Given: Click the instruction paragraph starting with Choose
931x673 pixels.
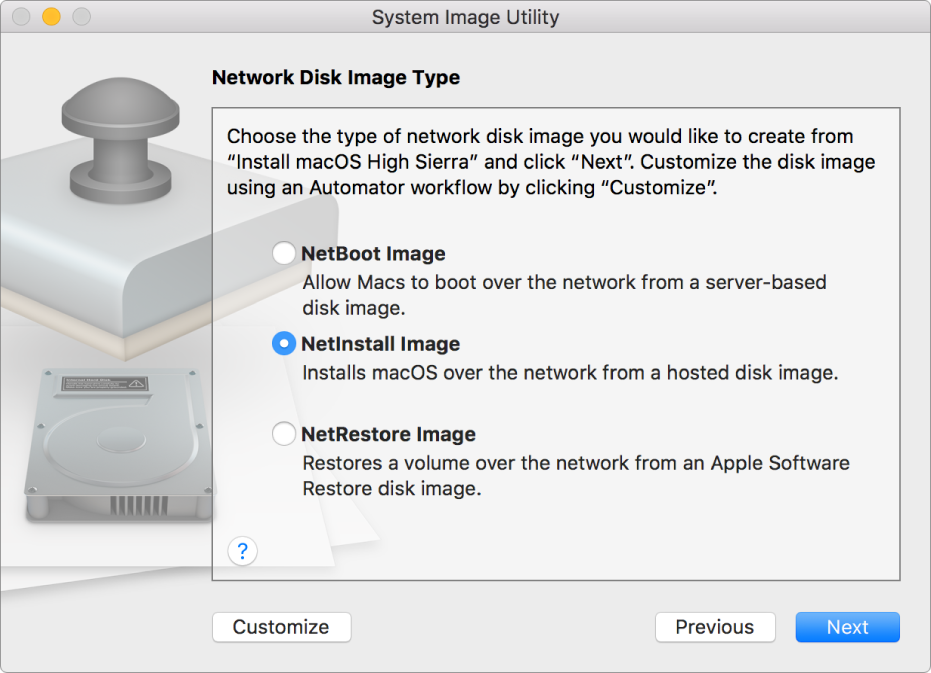Looking at the screenshot, I should [550, 162].
